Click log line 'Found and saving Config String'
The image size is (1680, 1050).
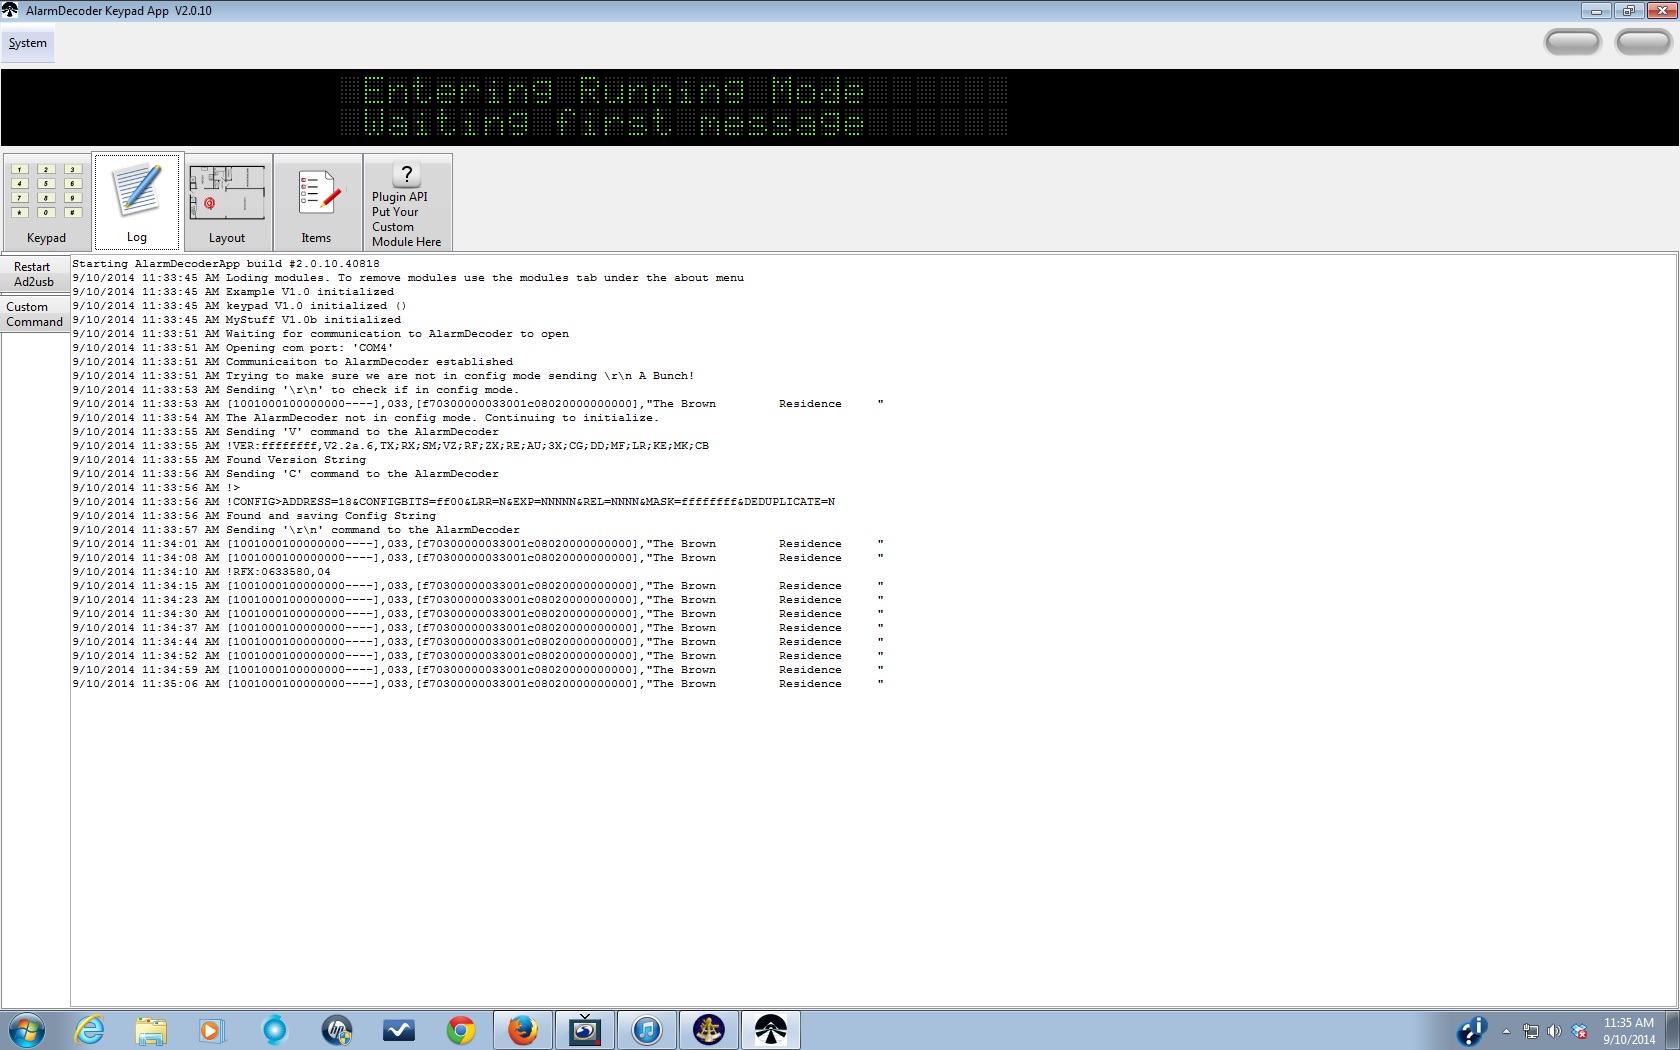click(x=254, y=516)
